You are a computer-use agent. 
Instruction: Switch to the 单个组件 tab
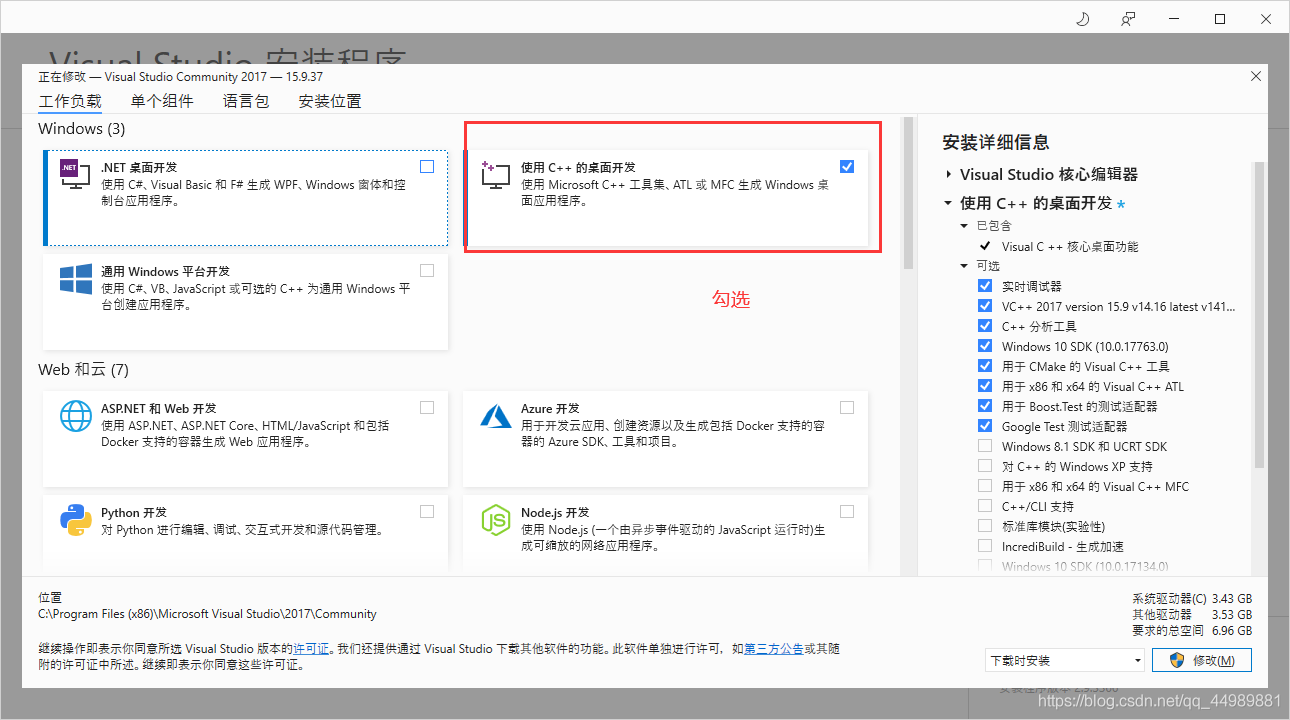(x=162, y=101)
